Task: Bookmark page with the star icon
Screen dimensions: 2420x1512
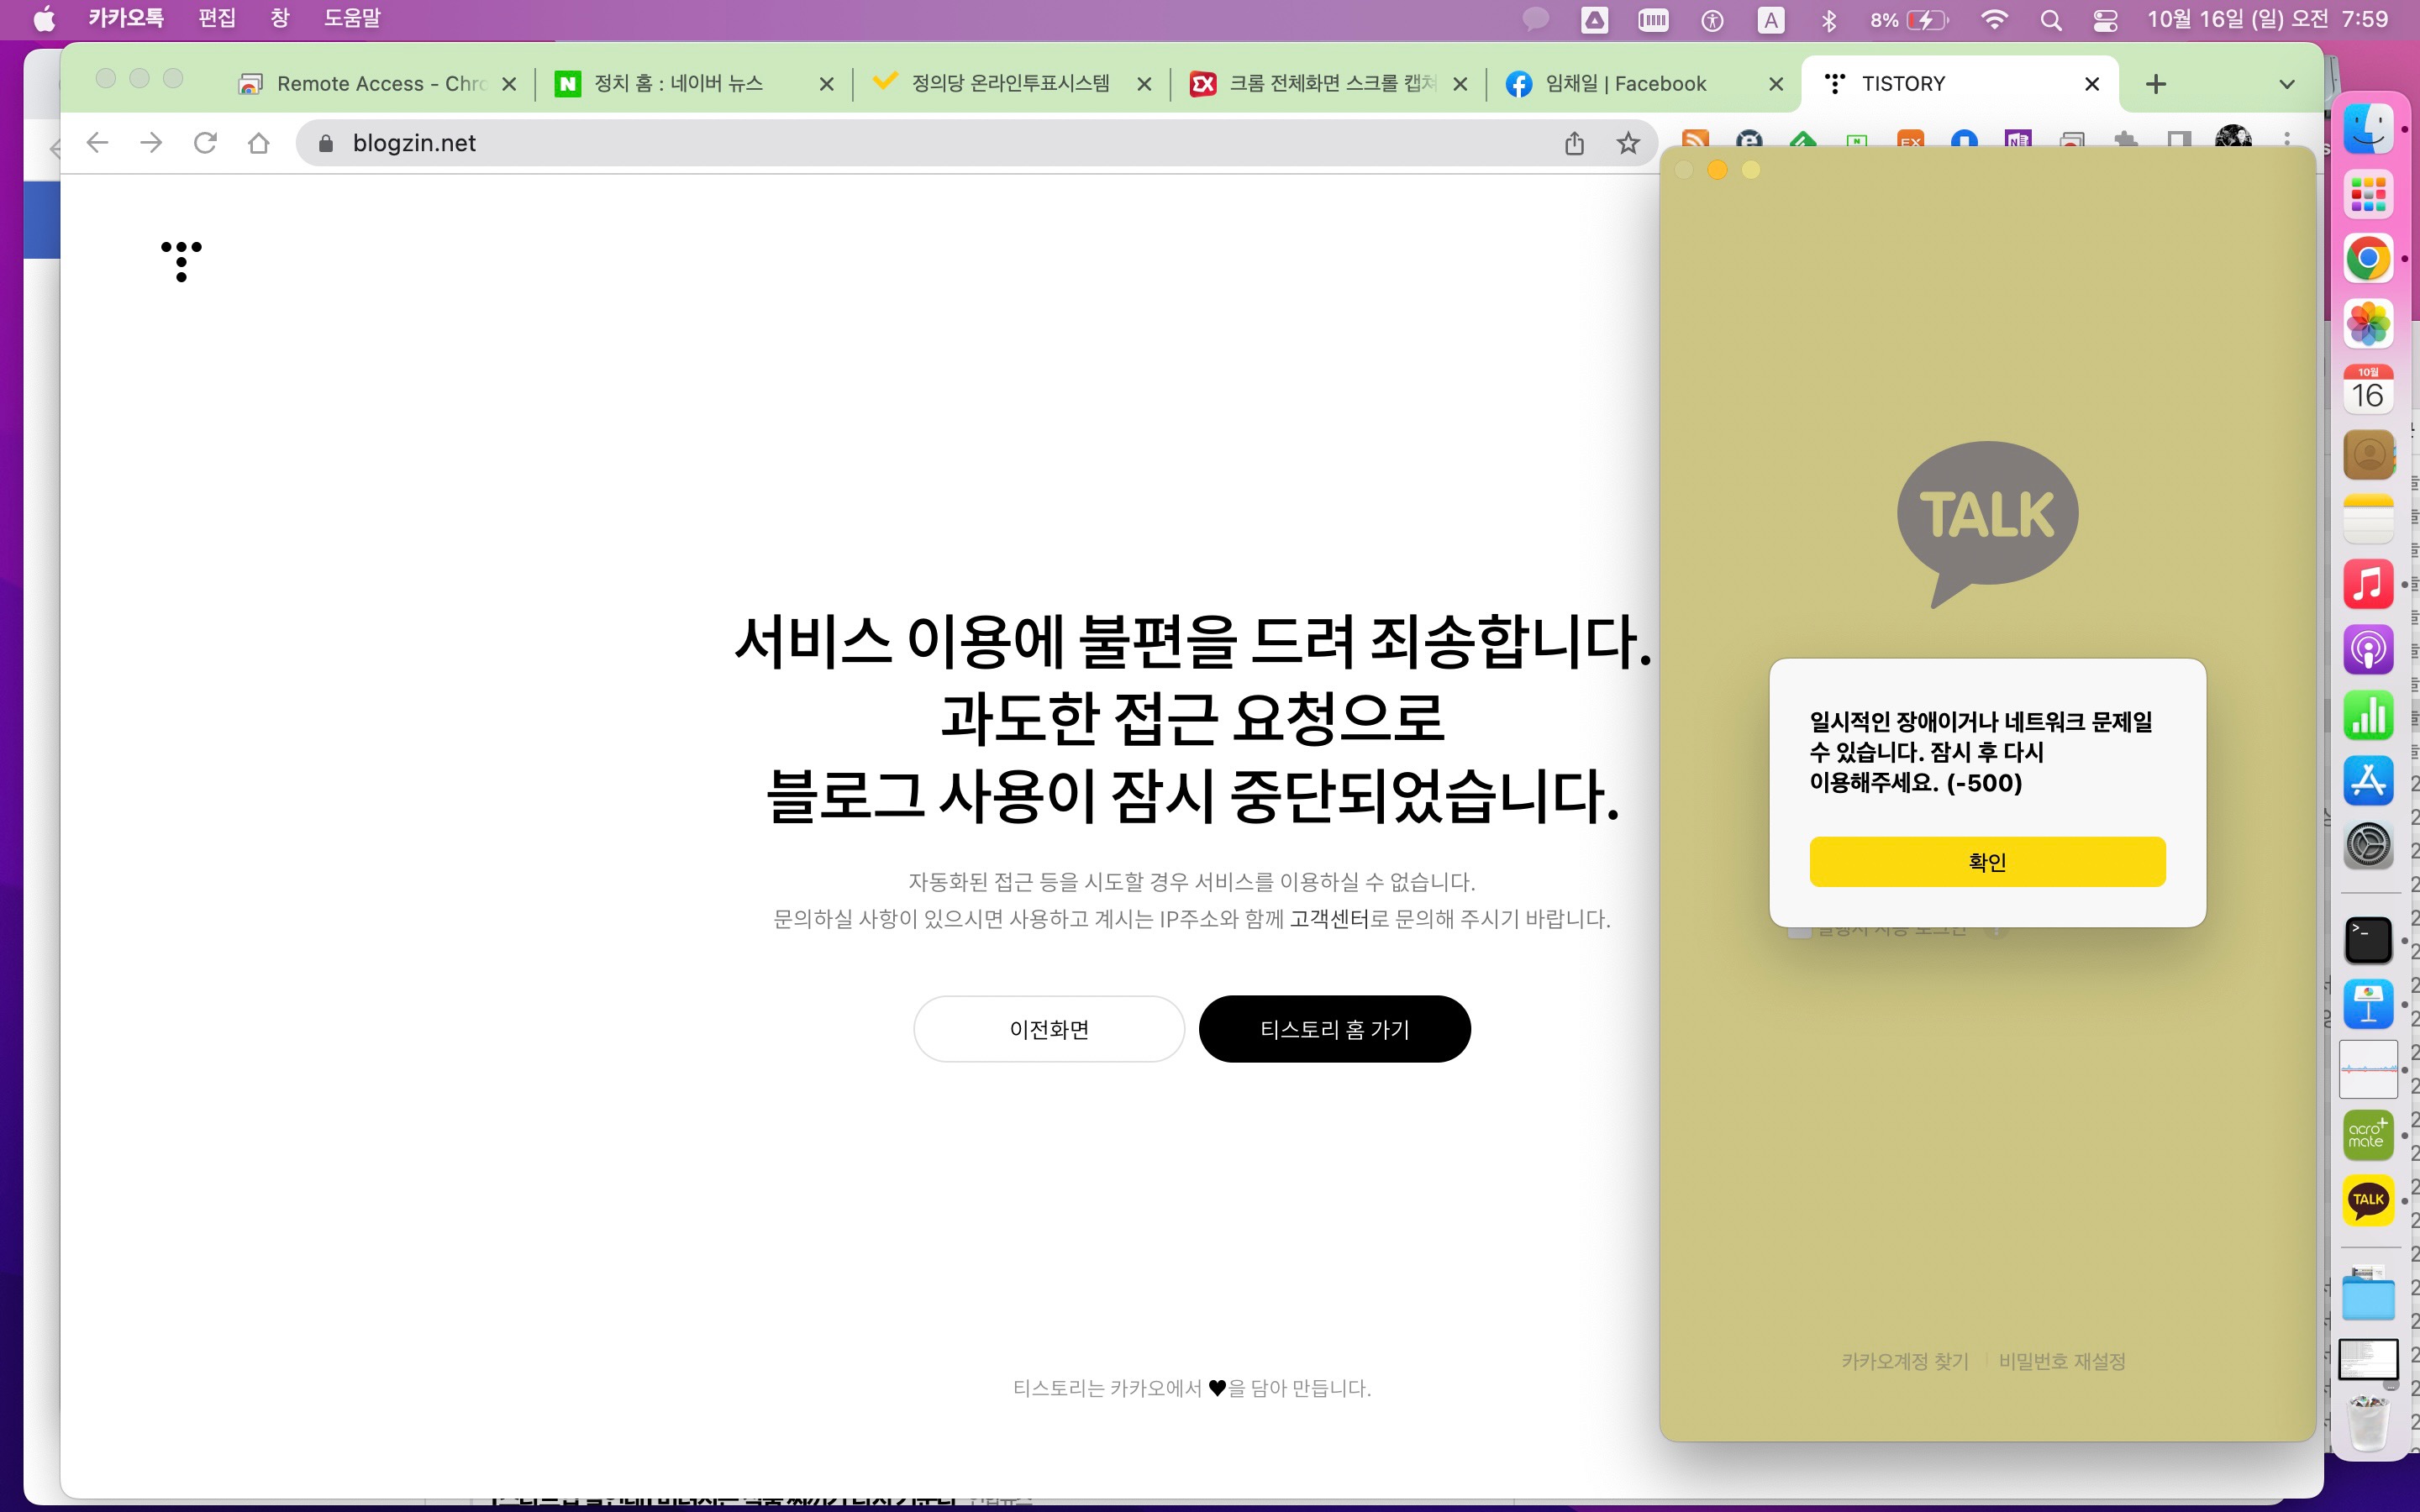Action: click(1628, 143)
